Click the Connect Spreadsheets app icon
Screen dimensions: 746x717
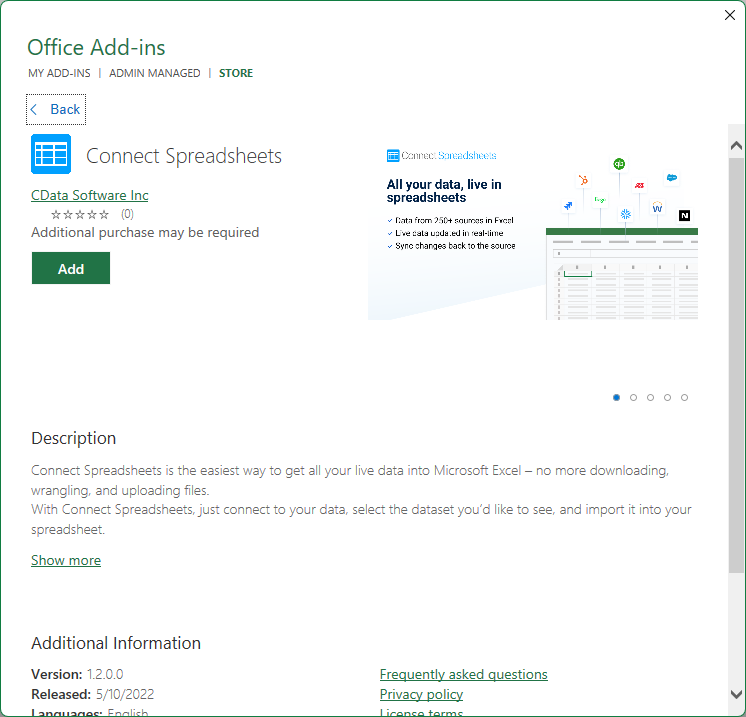(51, 155)
